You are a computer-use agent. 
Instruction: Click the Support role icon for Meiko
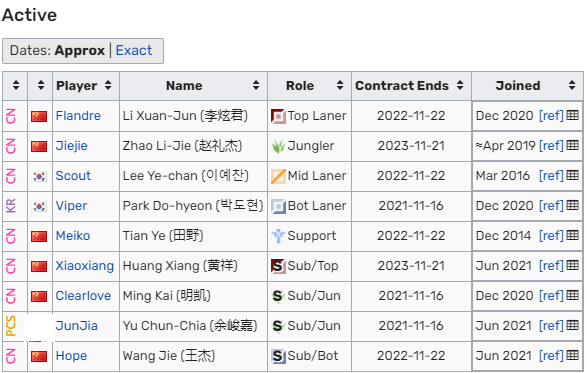(278, 236)
